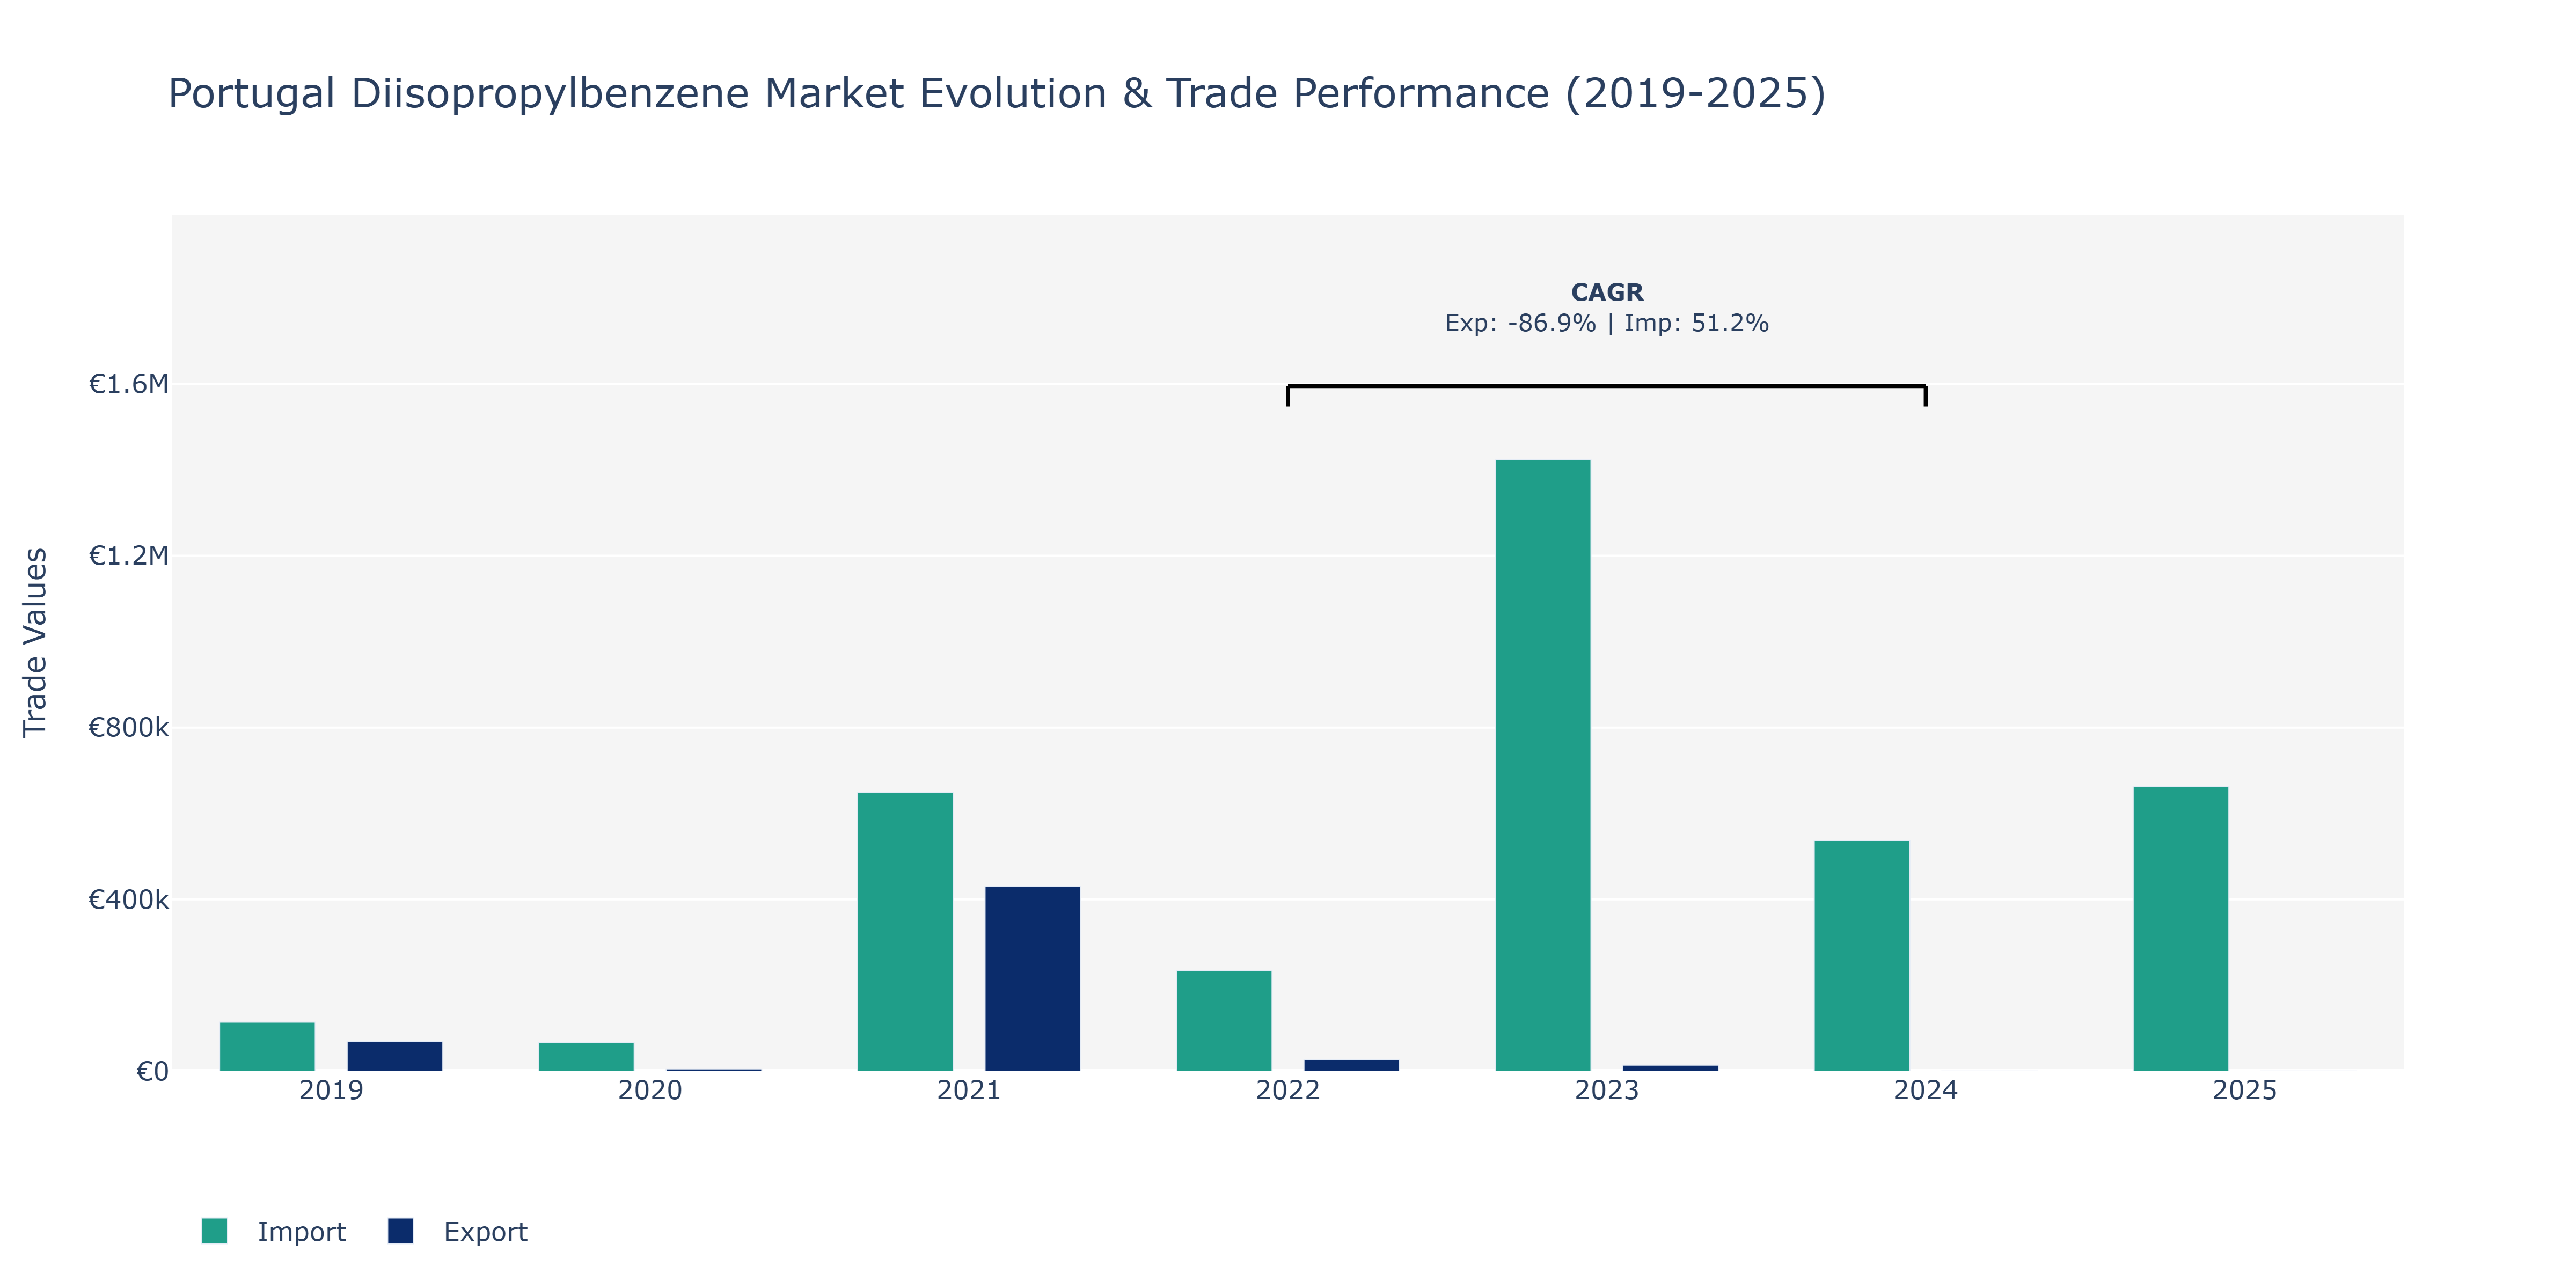Click the bold CAGR annotation label
Screen dimensions: 2576x1288
pyautogui.click(x=1607, y=292)
